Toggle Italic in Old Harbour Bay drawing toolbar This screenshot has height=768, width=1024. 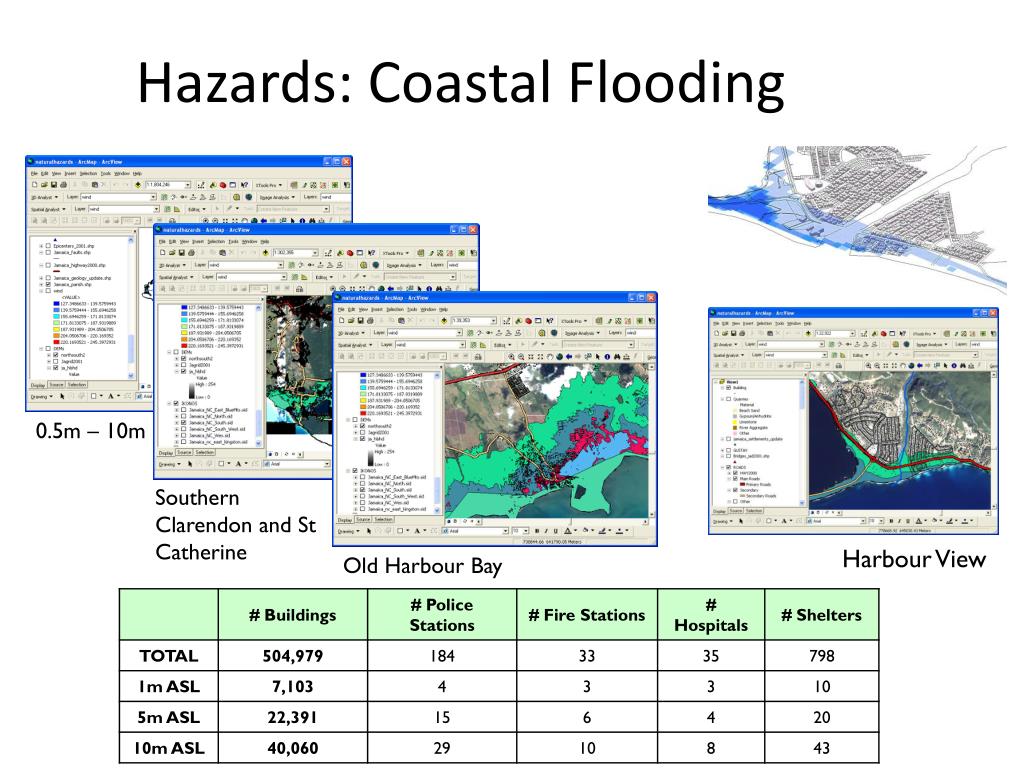546,531
